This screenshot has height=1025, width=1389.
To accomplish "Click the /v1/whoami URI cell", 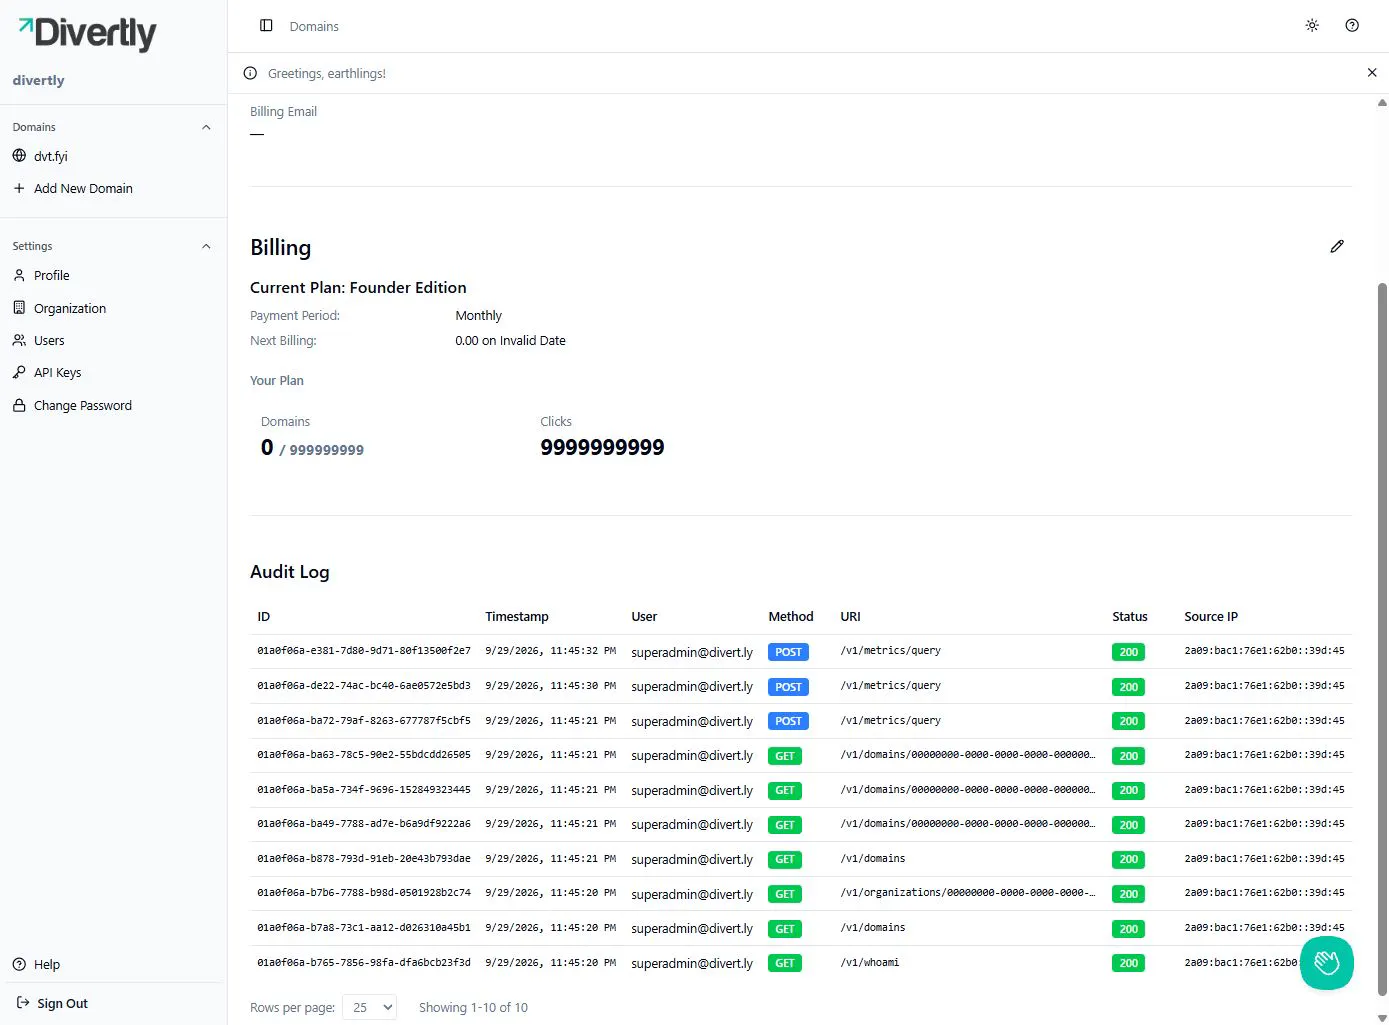I will pyautogui.click(x=870, y=963).
